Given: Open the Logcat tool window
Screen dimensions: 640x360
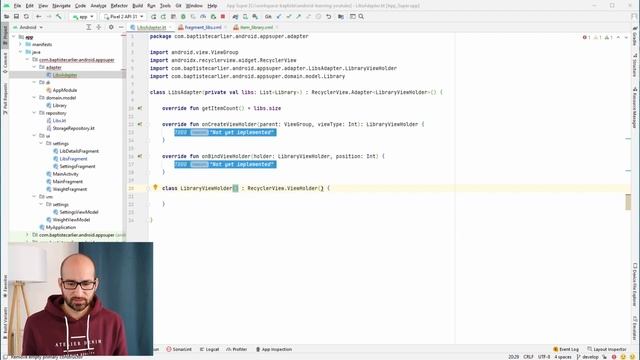Looking at the screenshot, I should click(209, 349).
